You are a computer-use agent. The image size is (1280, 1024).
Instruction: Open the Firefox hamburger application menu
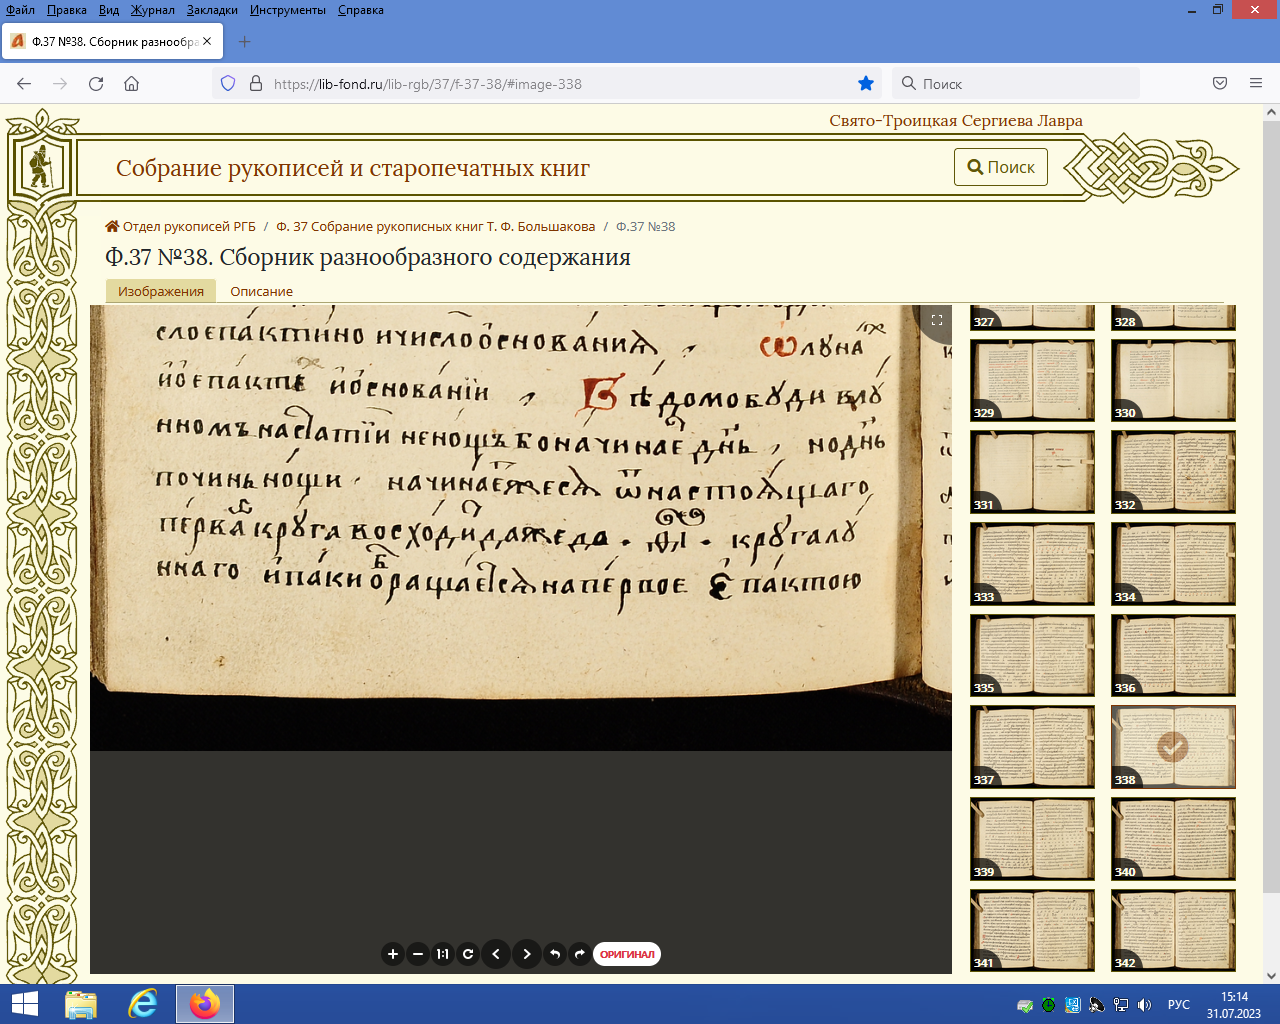pos(1256,84)
